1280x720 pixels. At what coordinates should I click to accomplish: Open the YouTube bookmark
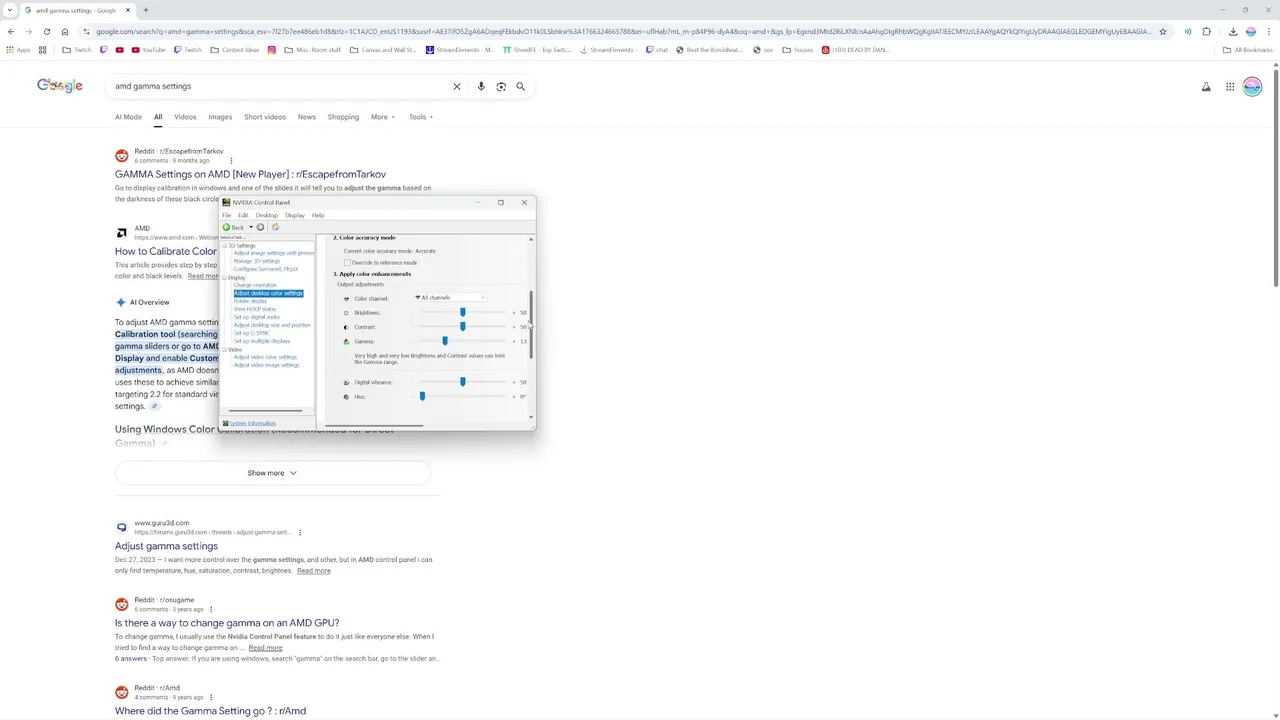[x=147, y=50]
